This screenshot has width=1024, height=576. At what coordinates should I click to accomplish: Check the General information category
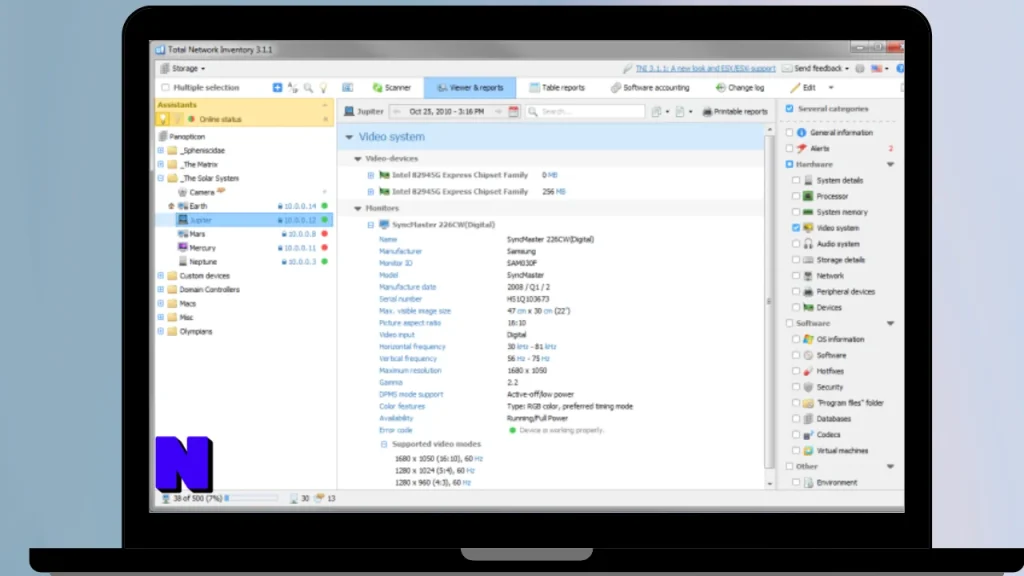(790, 133)
